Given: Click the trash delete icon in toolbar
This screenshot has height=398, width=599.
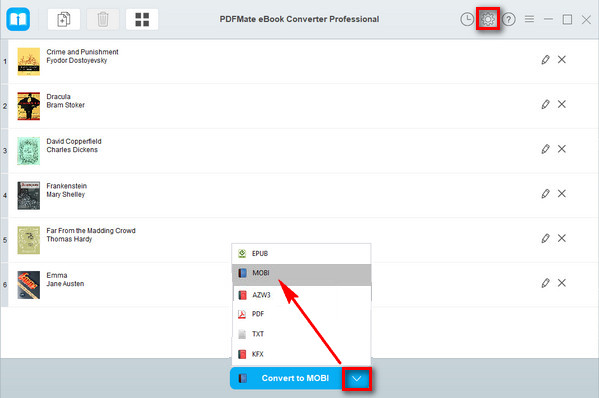Looking at the screenshot, I should pyautogui.click(x=103, y=19).
